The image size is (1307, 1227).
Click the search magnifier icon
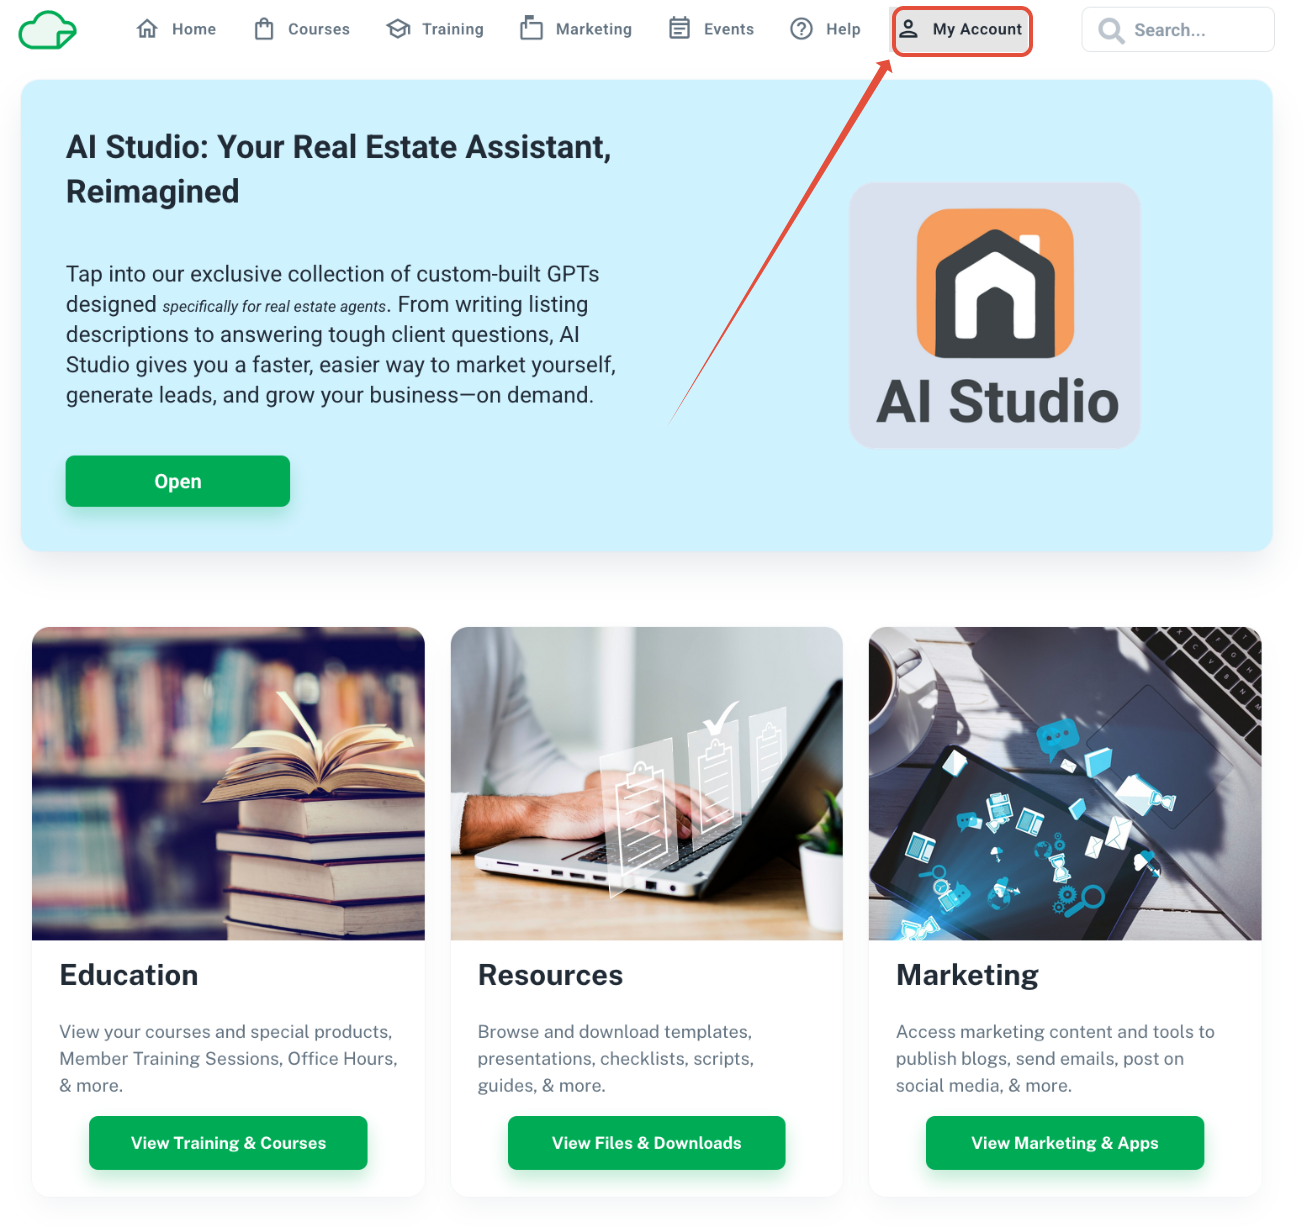click(1111, 31)
